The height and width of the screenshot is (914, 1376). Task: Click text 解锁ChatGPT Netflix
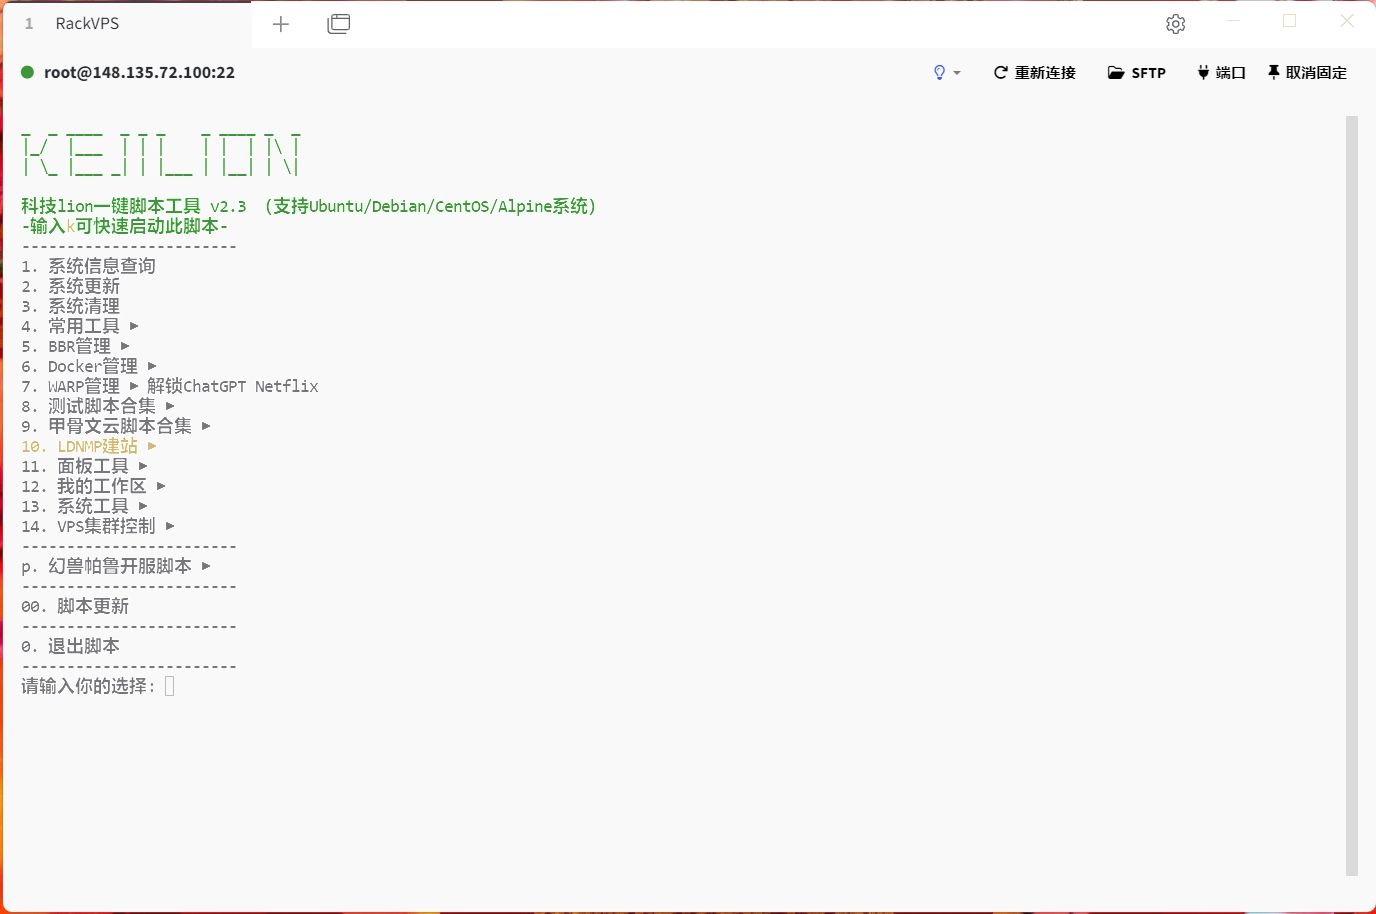point(233,386)
